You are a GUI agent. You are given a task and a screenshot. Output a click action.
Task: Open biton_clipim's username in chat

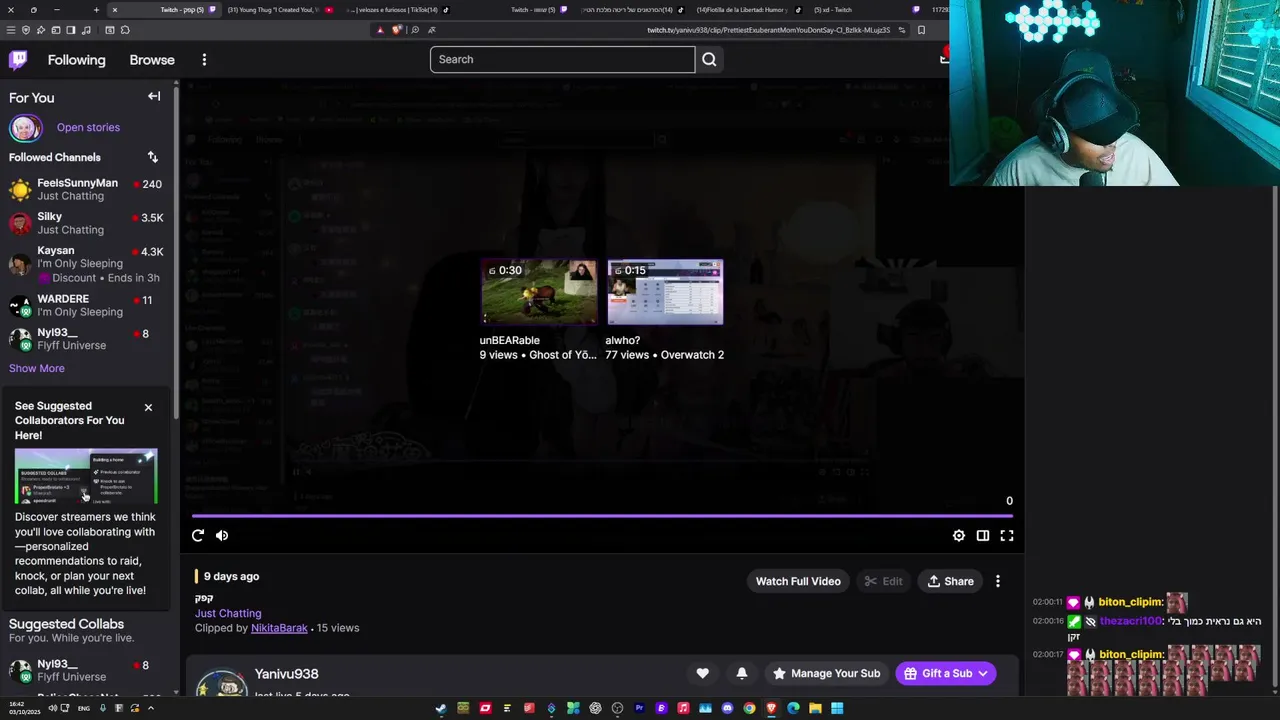point(1130,602)
